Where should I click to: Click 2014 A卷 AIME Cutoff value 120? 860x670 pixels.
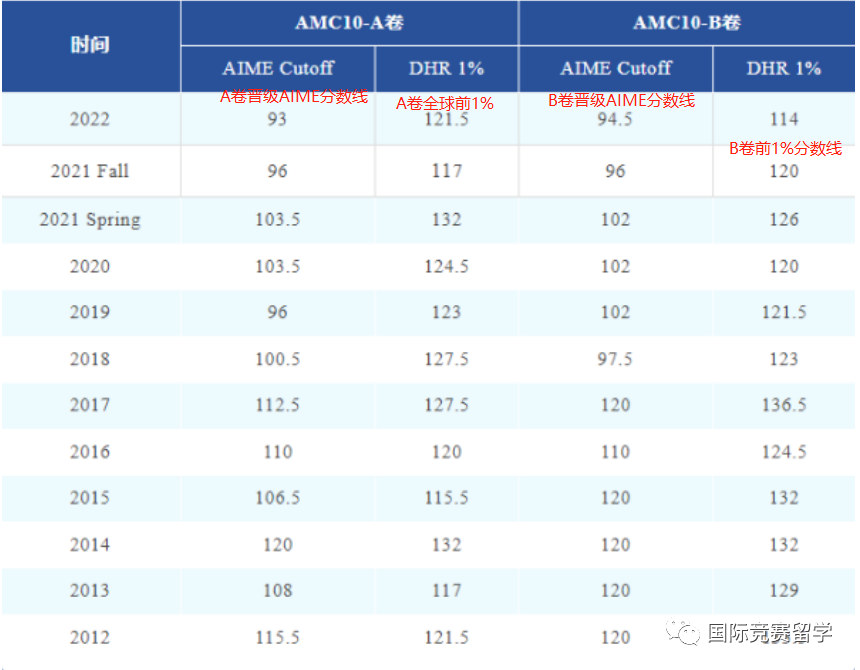(x=278, y=545)
